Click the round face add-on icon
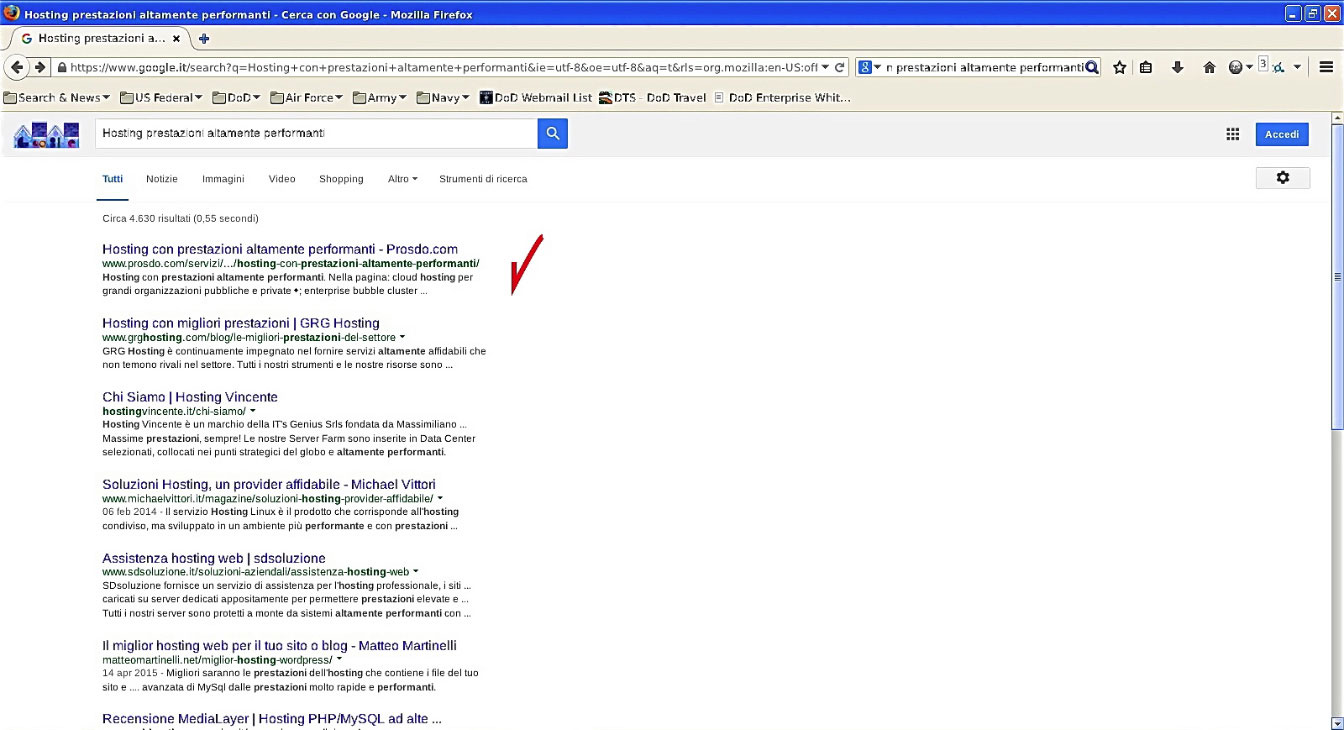The image size is (1344, 730). click(1236, 67)
